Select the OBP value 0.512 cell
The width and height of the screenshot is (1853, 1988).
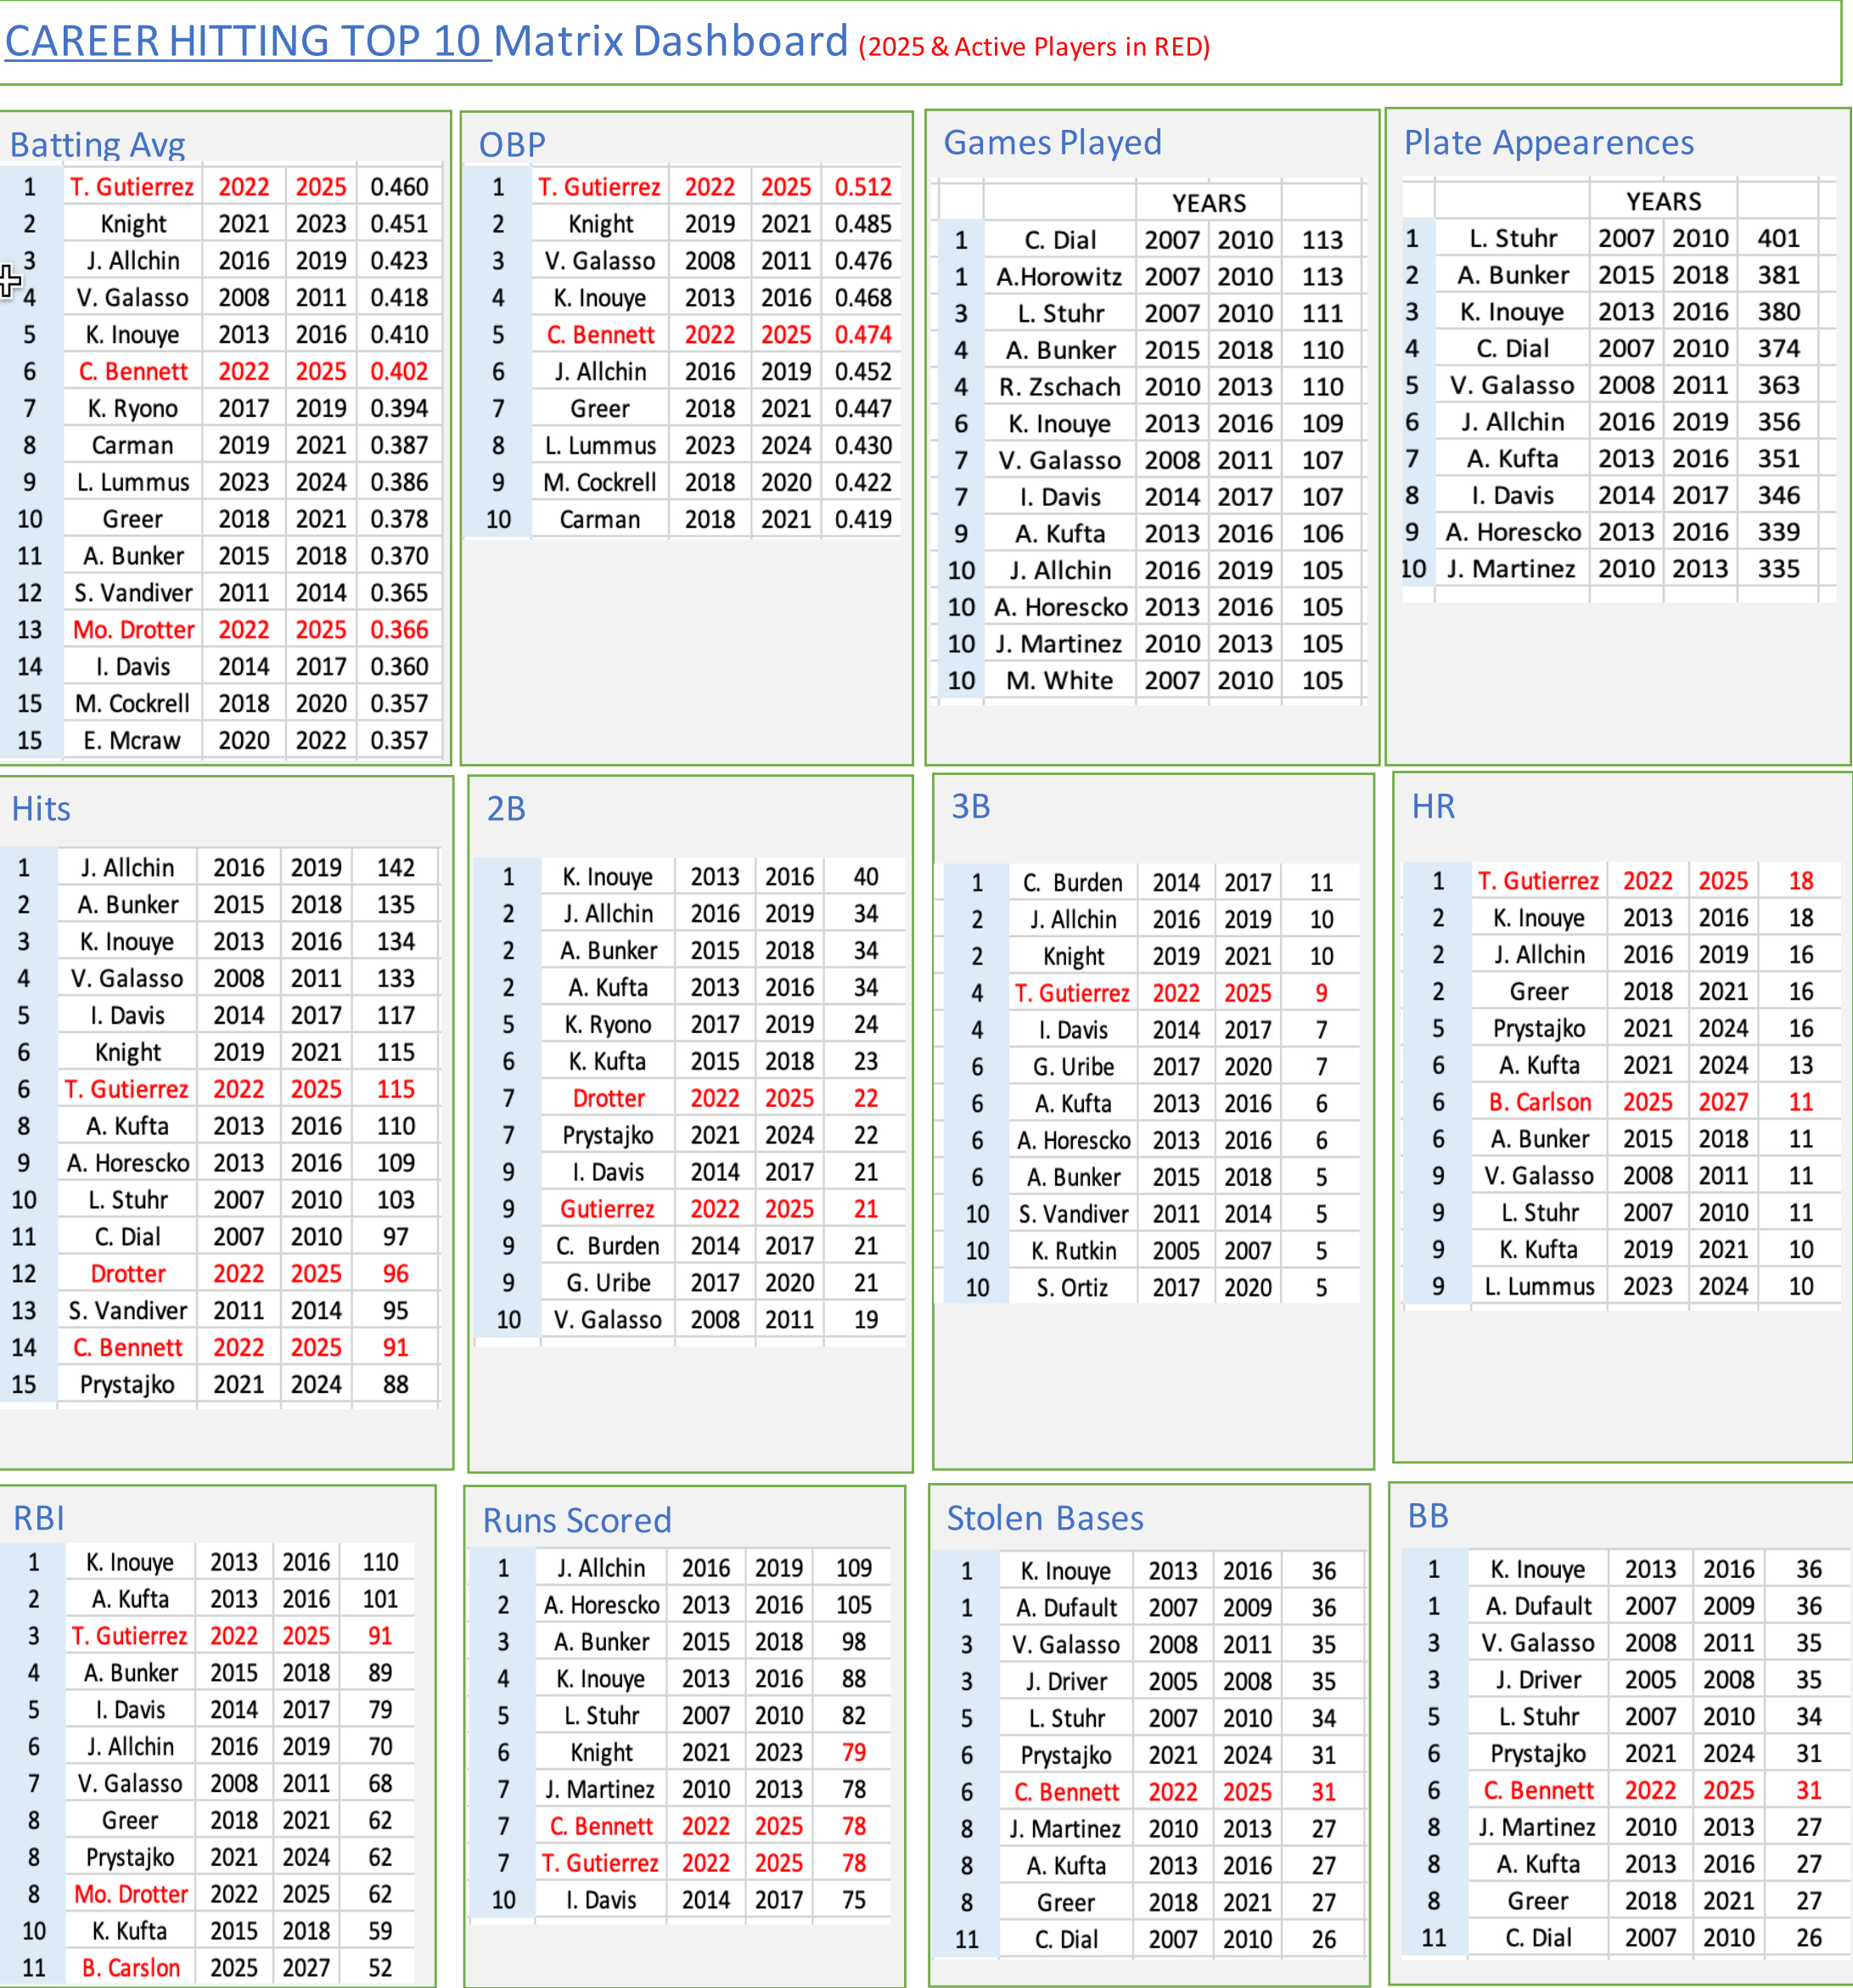862,187
